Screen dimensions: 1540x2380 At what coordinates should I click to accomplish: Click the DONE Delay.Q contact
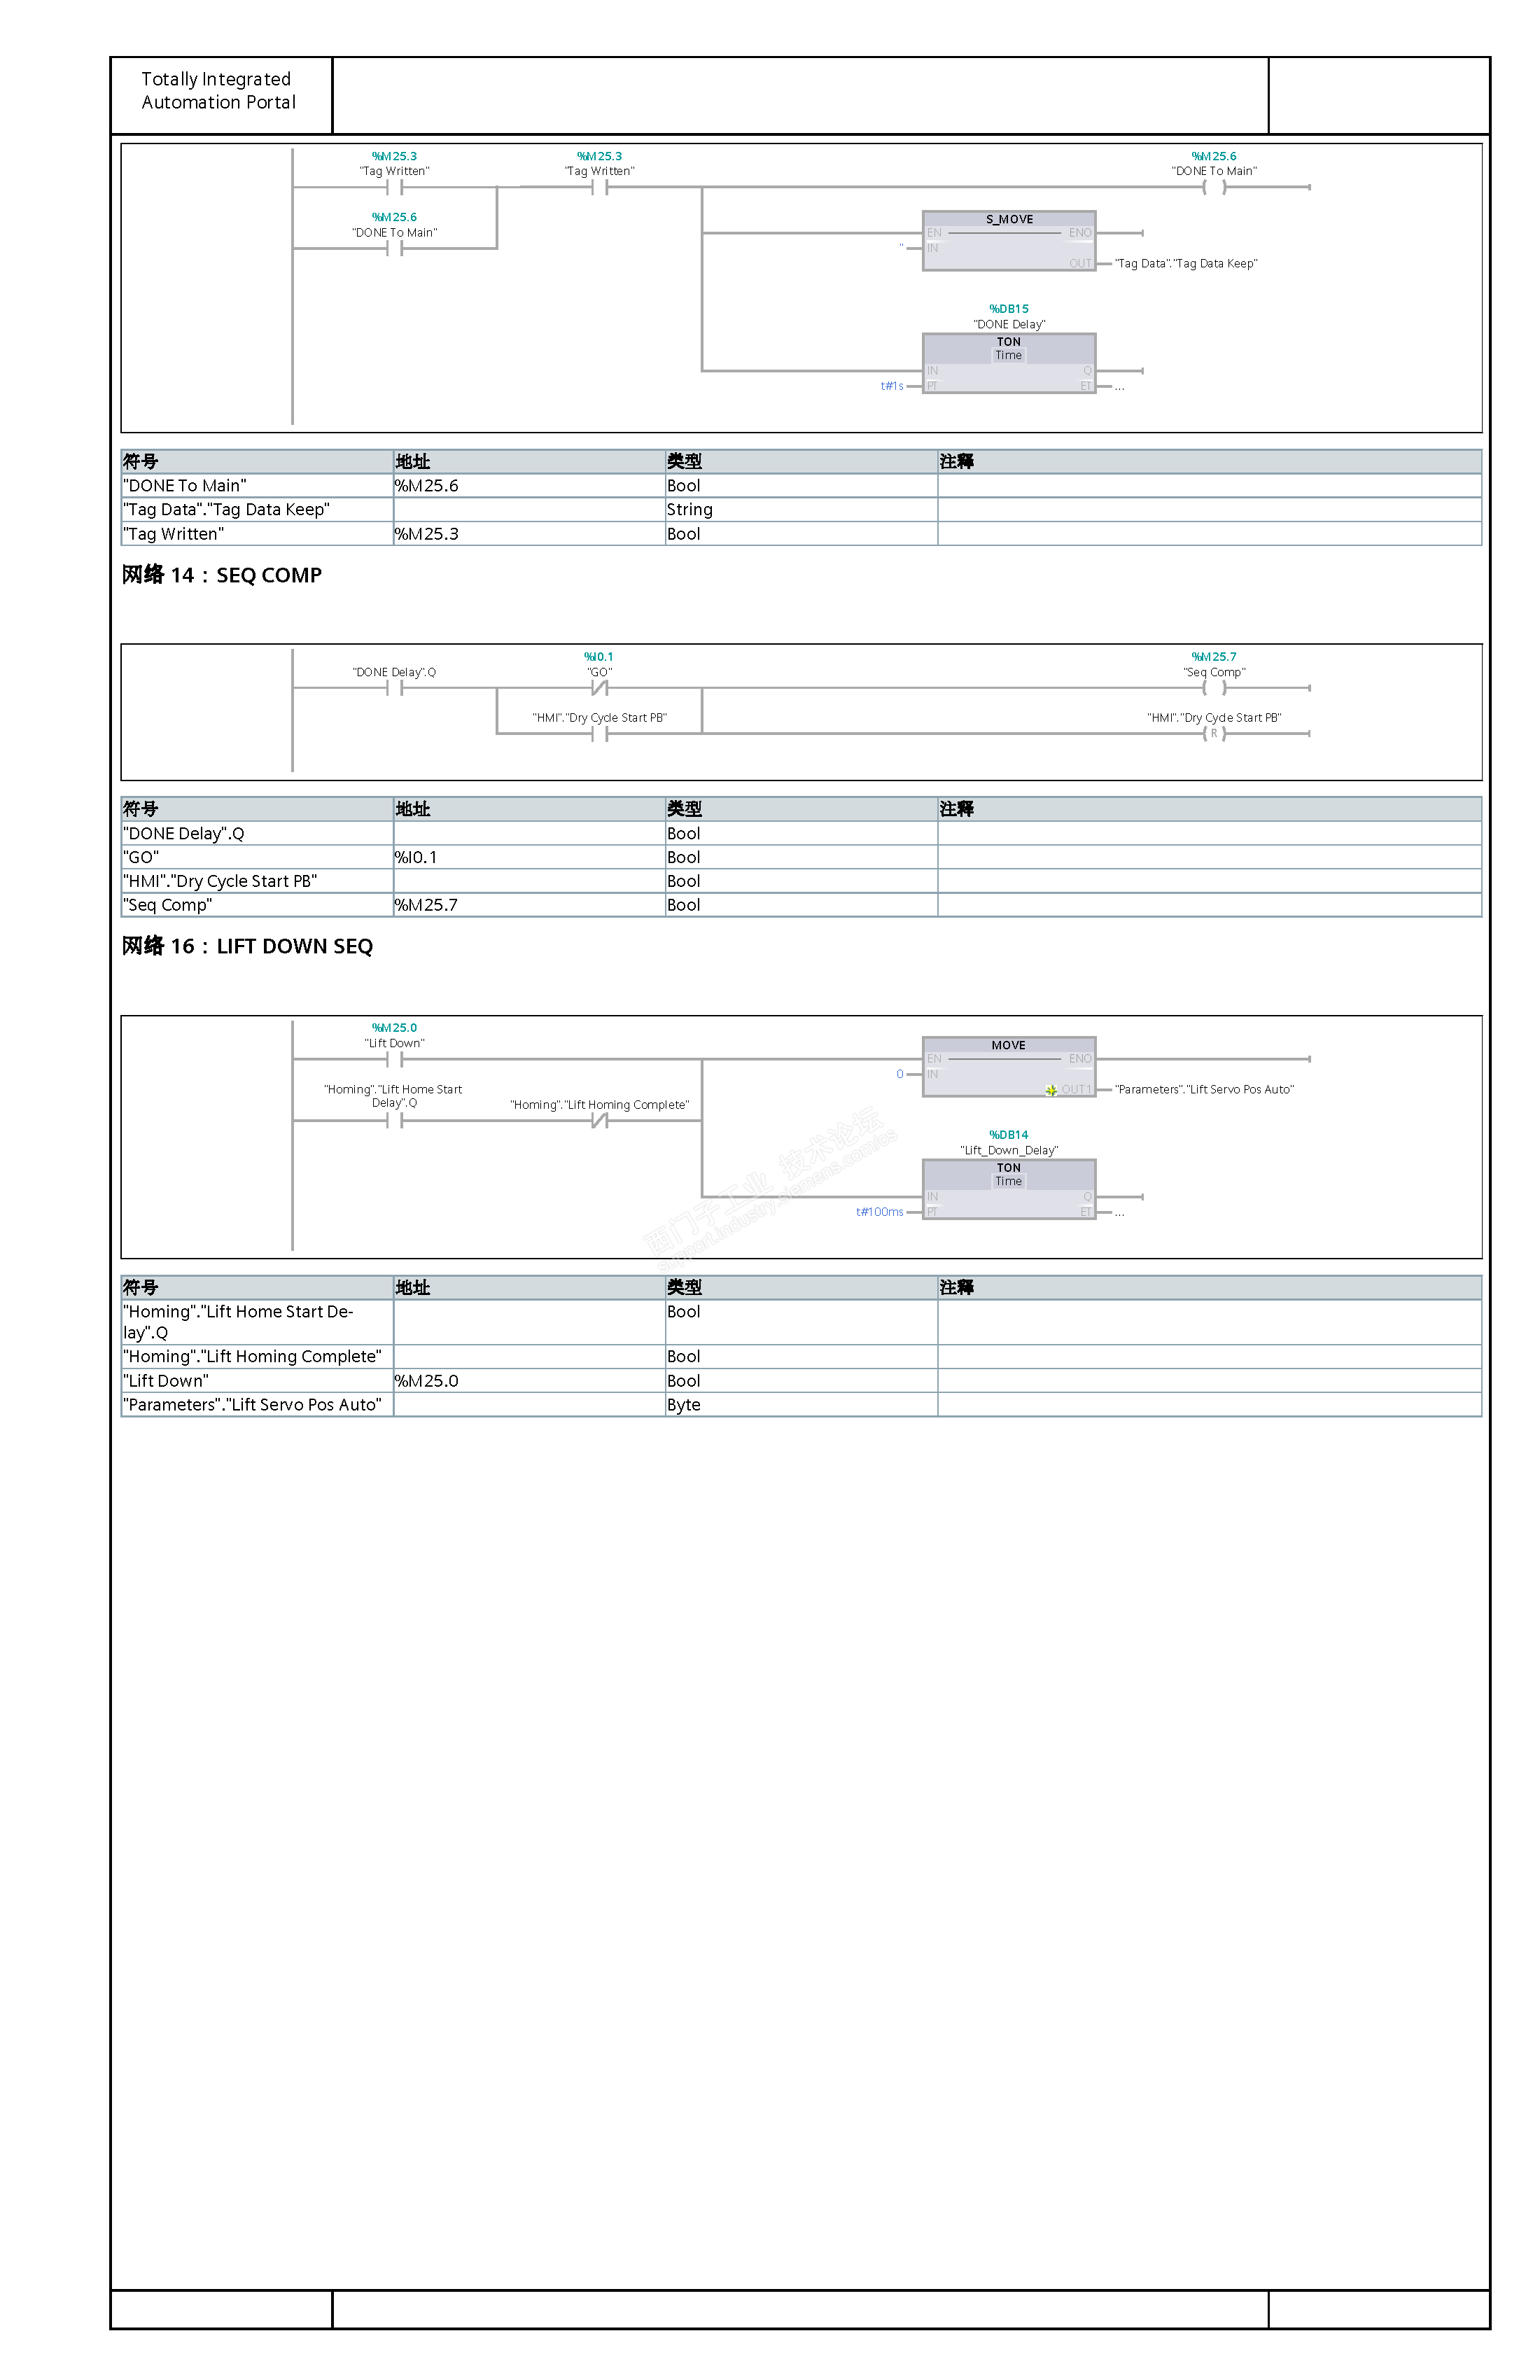(394, 688)
